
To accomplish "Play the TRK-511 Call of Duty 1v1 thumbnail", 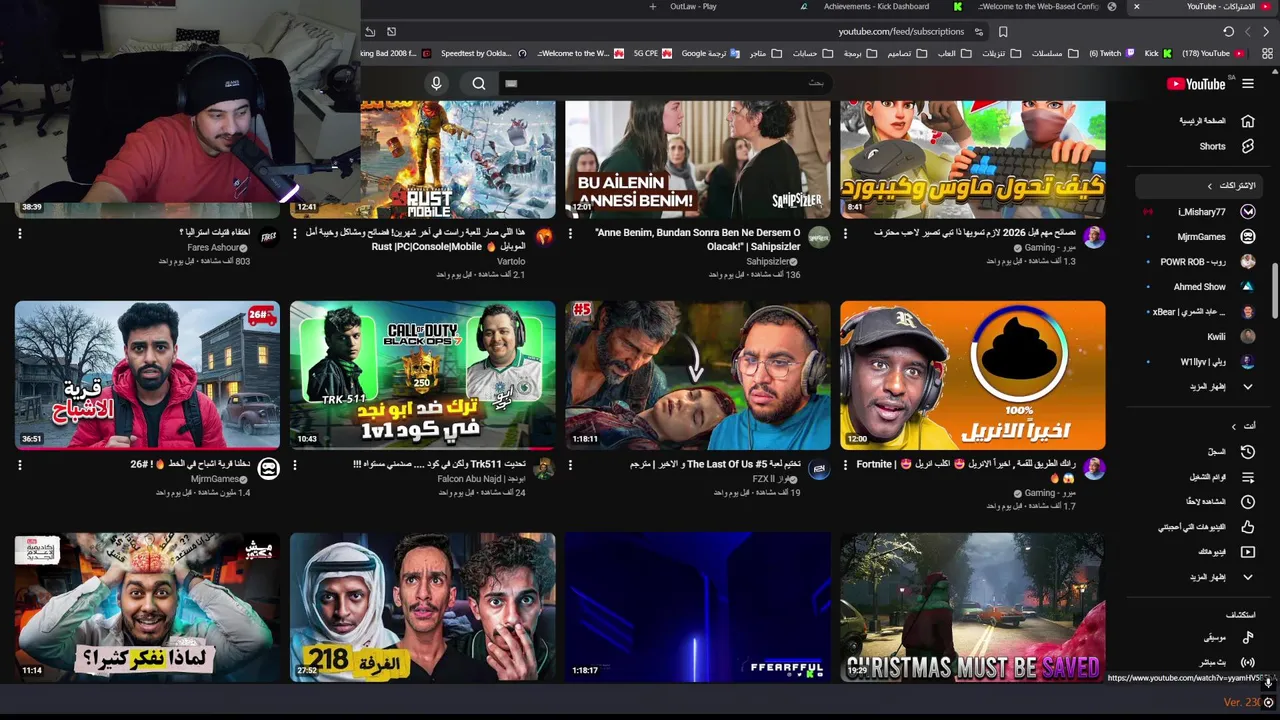I will [422, 375].
